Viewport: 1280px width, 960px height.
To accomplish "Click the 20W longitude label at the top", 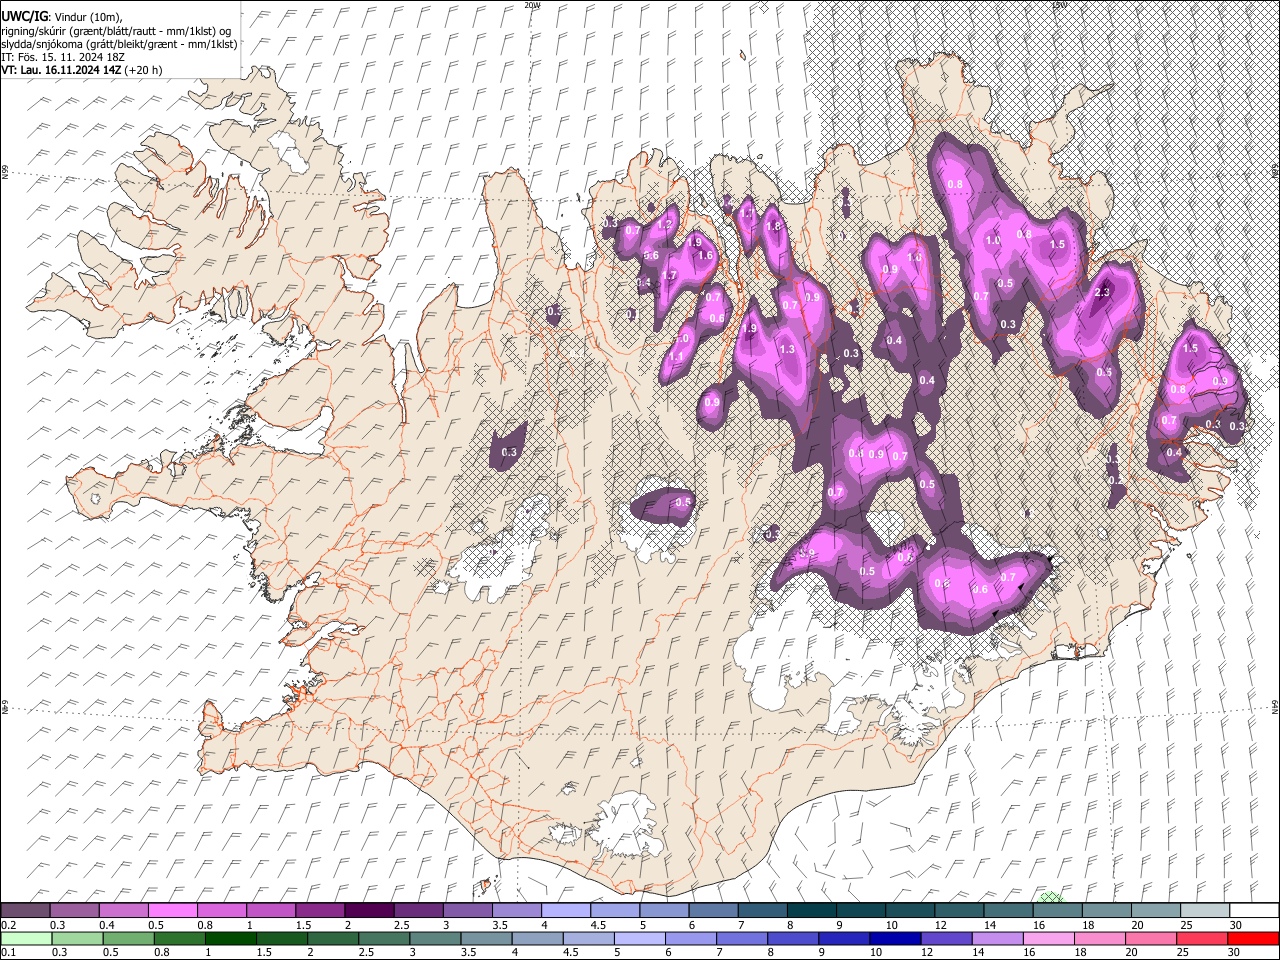I will click(532, 5).
